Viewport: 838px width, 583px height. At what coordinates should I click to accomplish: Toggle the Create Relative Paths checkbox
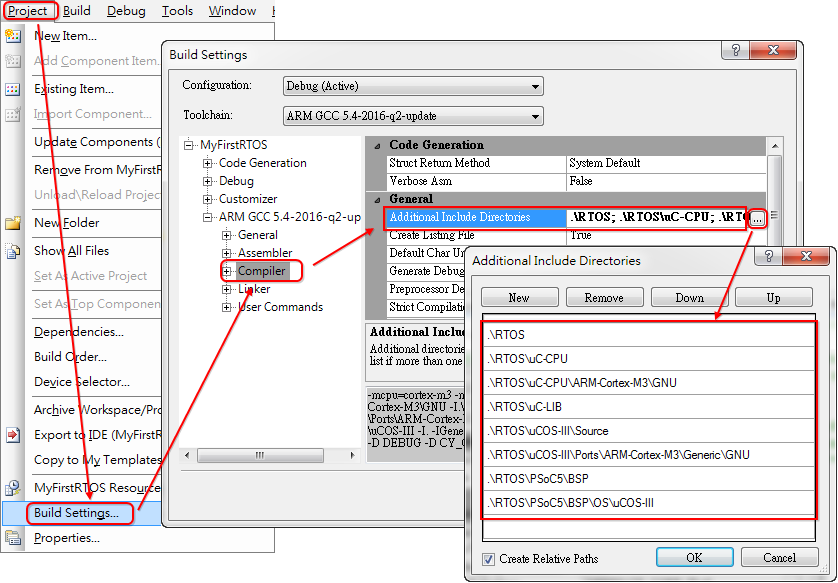pyautogui.click(x=489, y=558)
